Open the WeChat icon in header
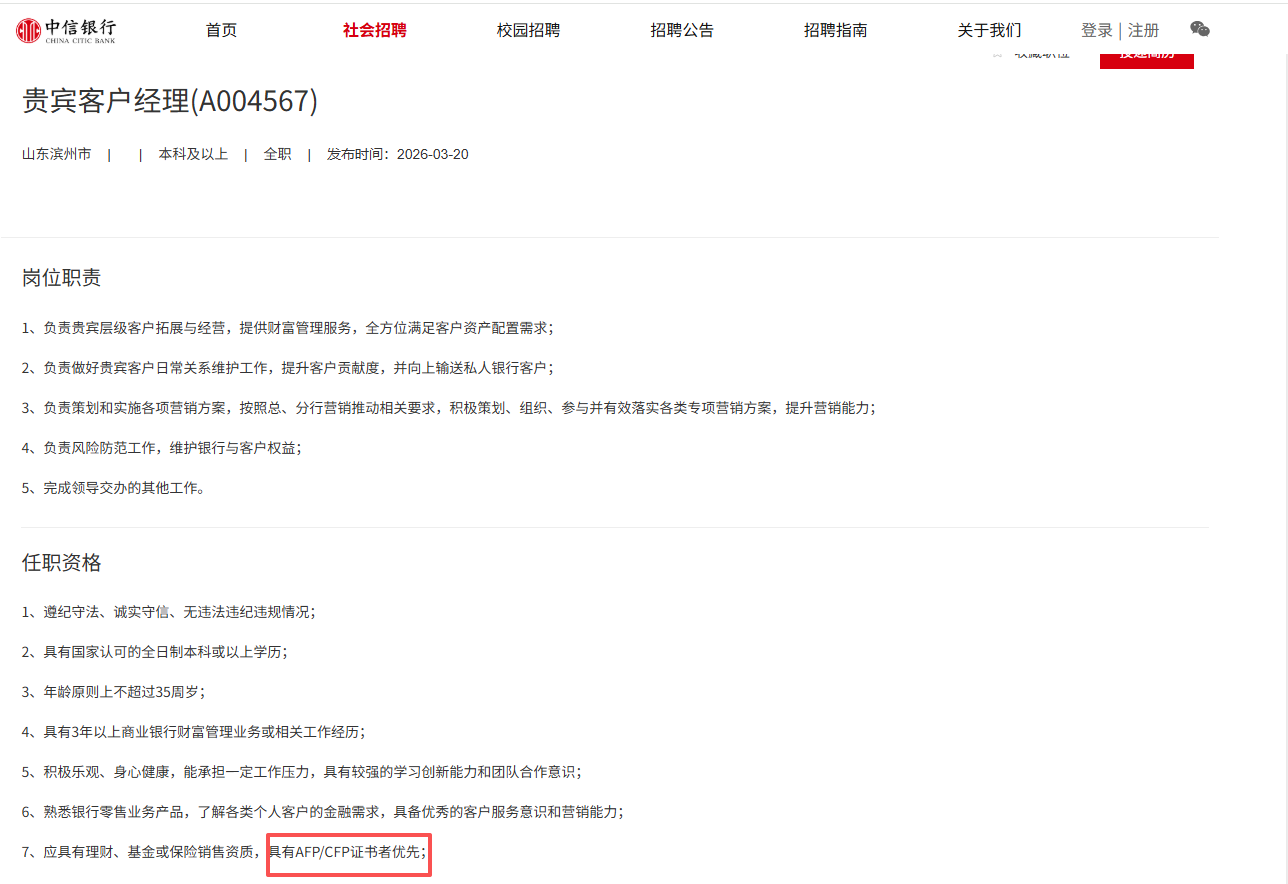Screen dimensions: 1288x884 [1200, 29]
